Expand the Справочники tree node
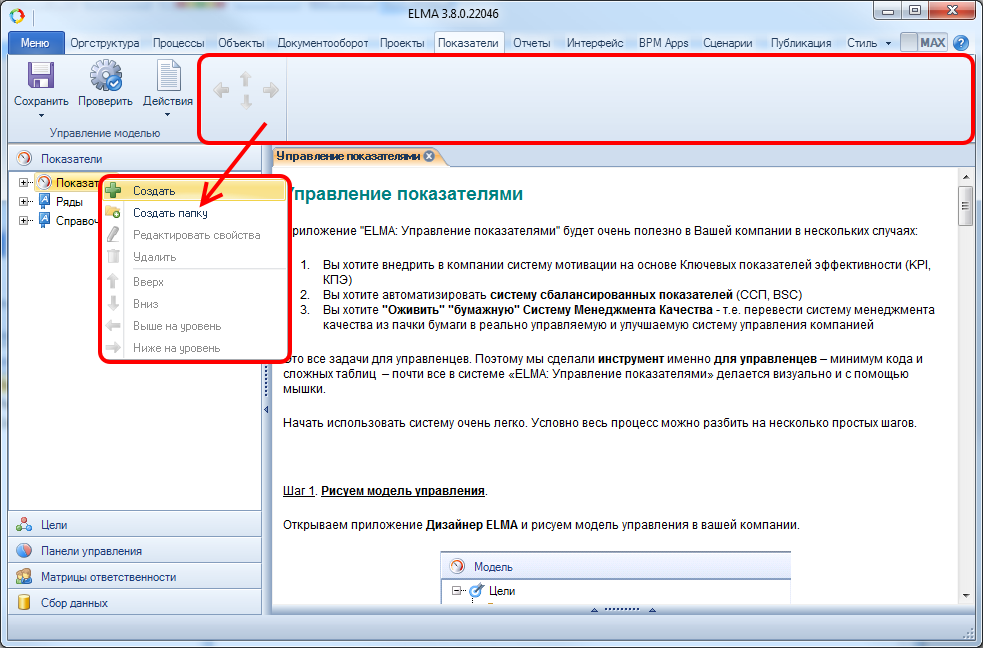983x648 pixels. (x=24, y=220)
